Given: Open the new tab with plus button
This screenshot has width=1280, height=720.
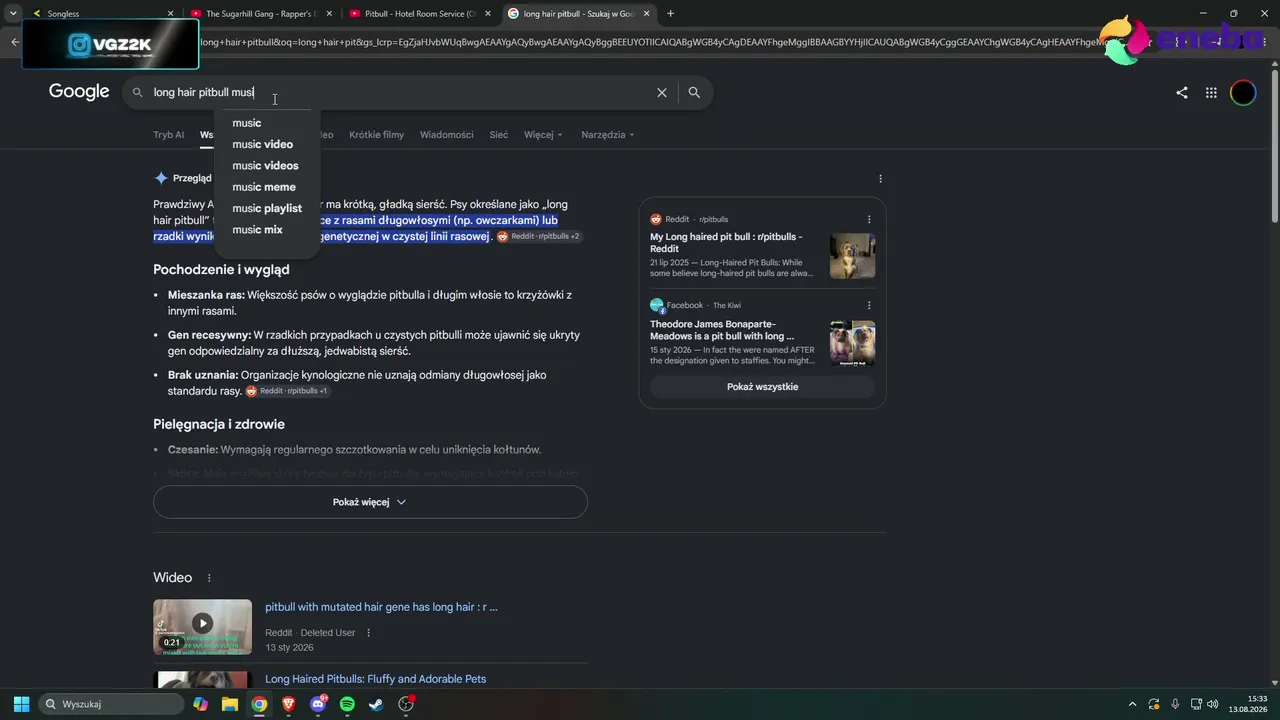Looking at the screenshot, I should click(x=670, y=14).
